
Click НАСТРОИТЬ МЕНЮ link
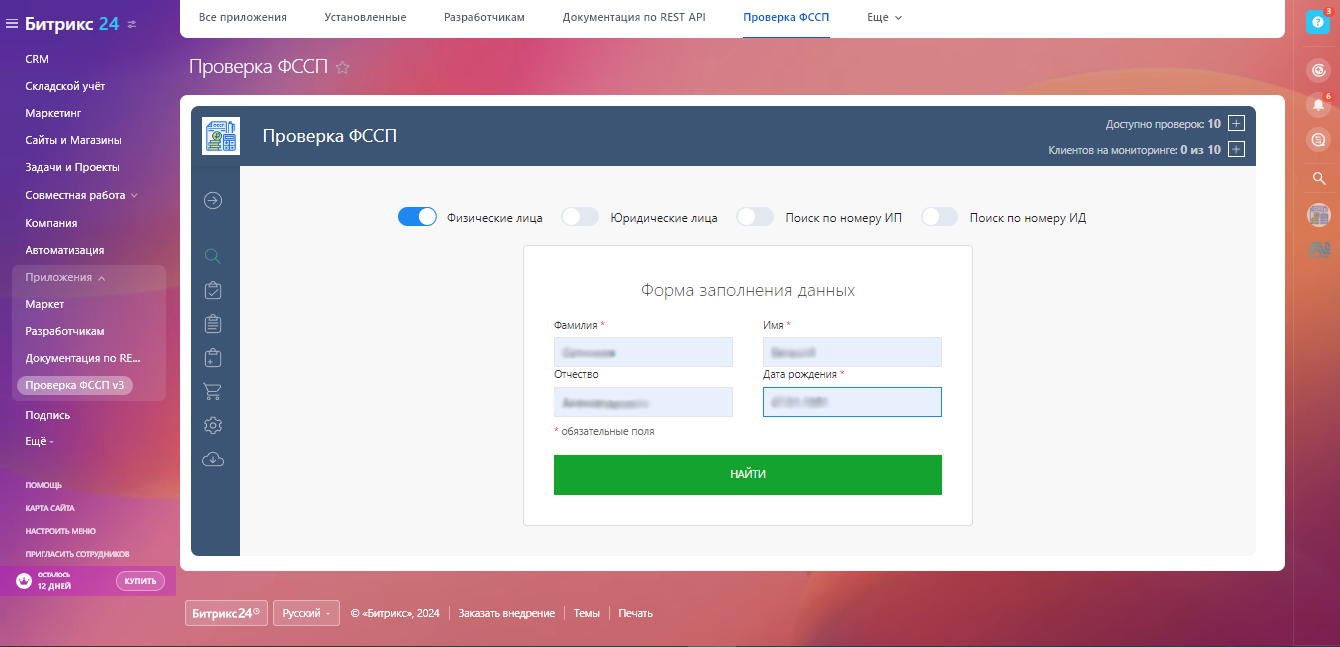pyautogui.click(x=61, y=531)
